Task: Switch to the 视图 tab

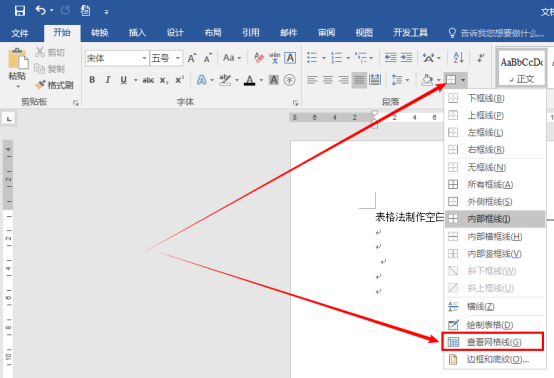Action: coord(364,33)
